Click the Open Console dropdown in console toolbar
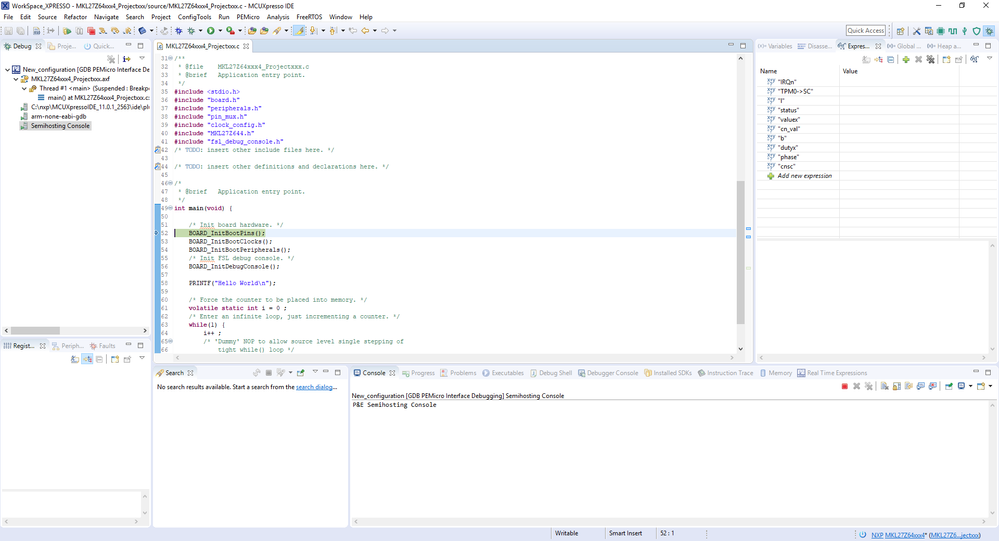Screen dimensions: 999x541 991,386
